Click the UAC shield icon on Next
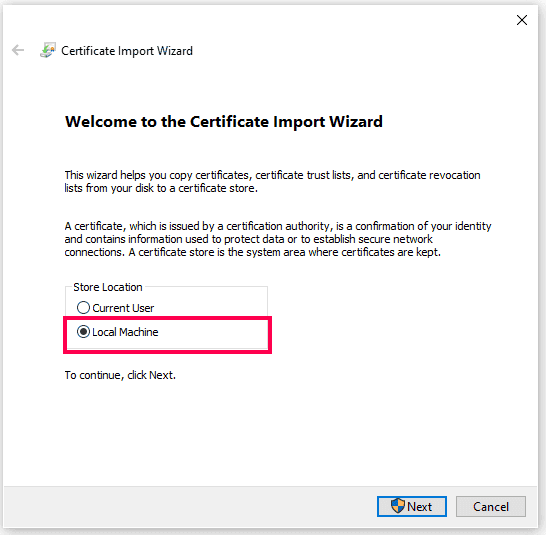546x535 pixels. coord(397,506)
